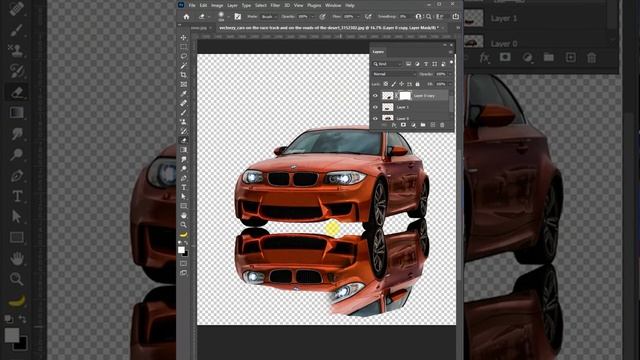
Task: Create new adjustment layer icon
Action: [413, 125]
